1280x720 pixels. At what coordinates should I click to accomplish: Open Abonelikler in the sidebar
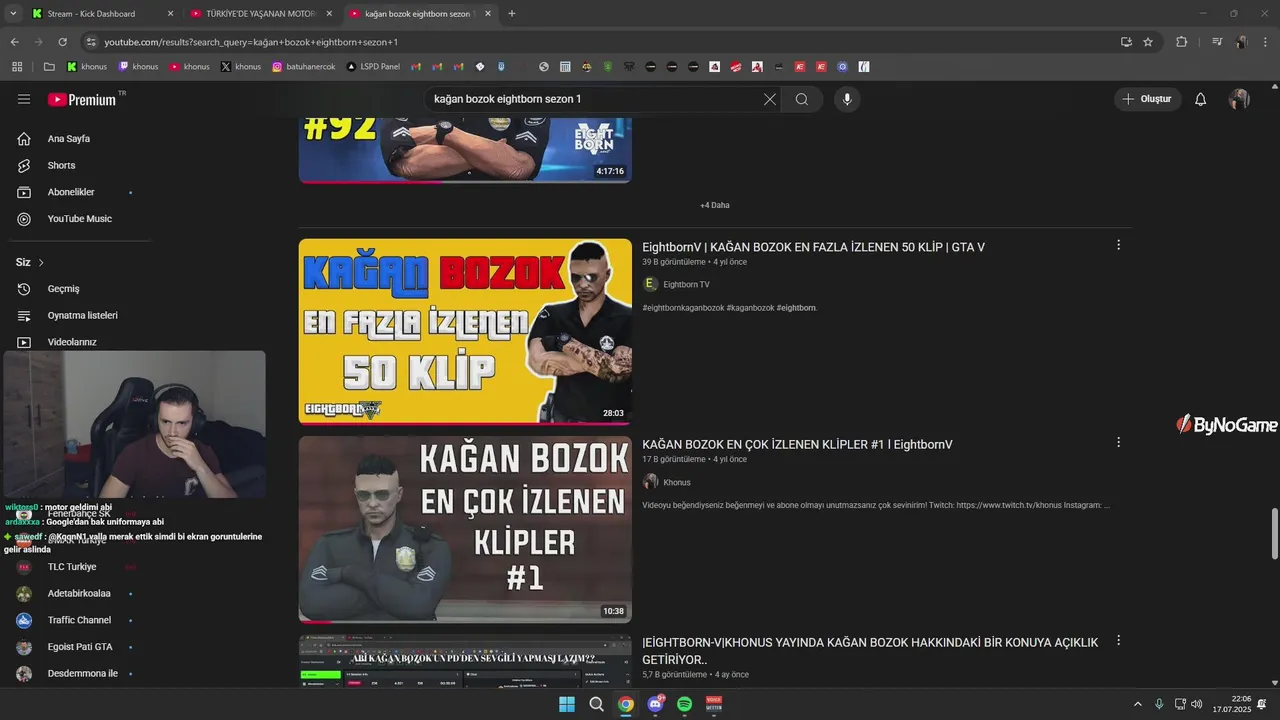(71, 192)
